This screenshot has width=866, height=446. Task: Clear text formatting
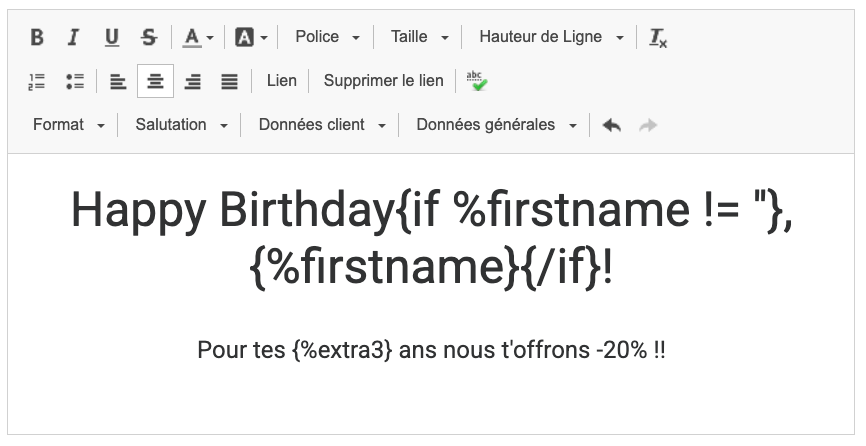(x=657, y=37)
